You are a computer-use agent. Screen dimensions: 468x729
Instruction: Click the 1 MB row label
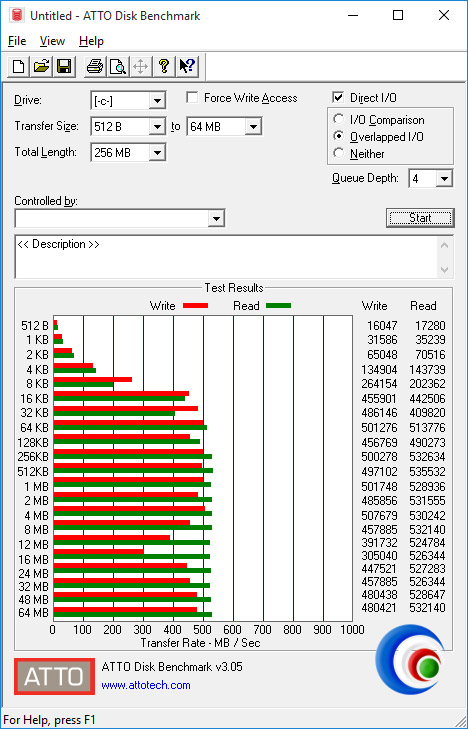tap(36, 486)
